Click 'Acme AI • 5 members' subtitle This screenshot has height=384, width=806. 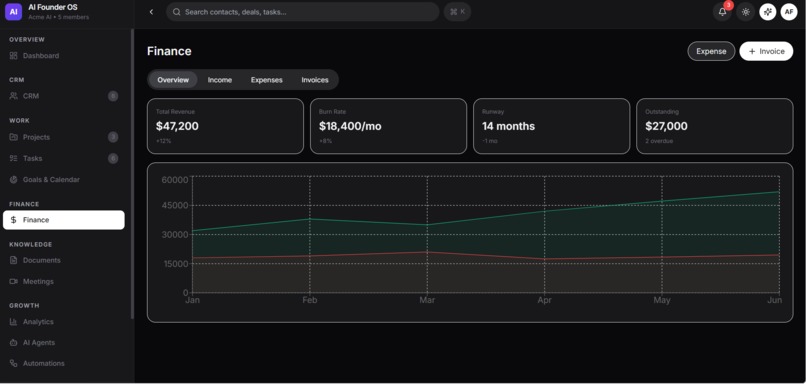59,17
